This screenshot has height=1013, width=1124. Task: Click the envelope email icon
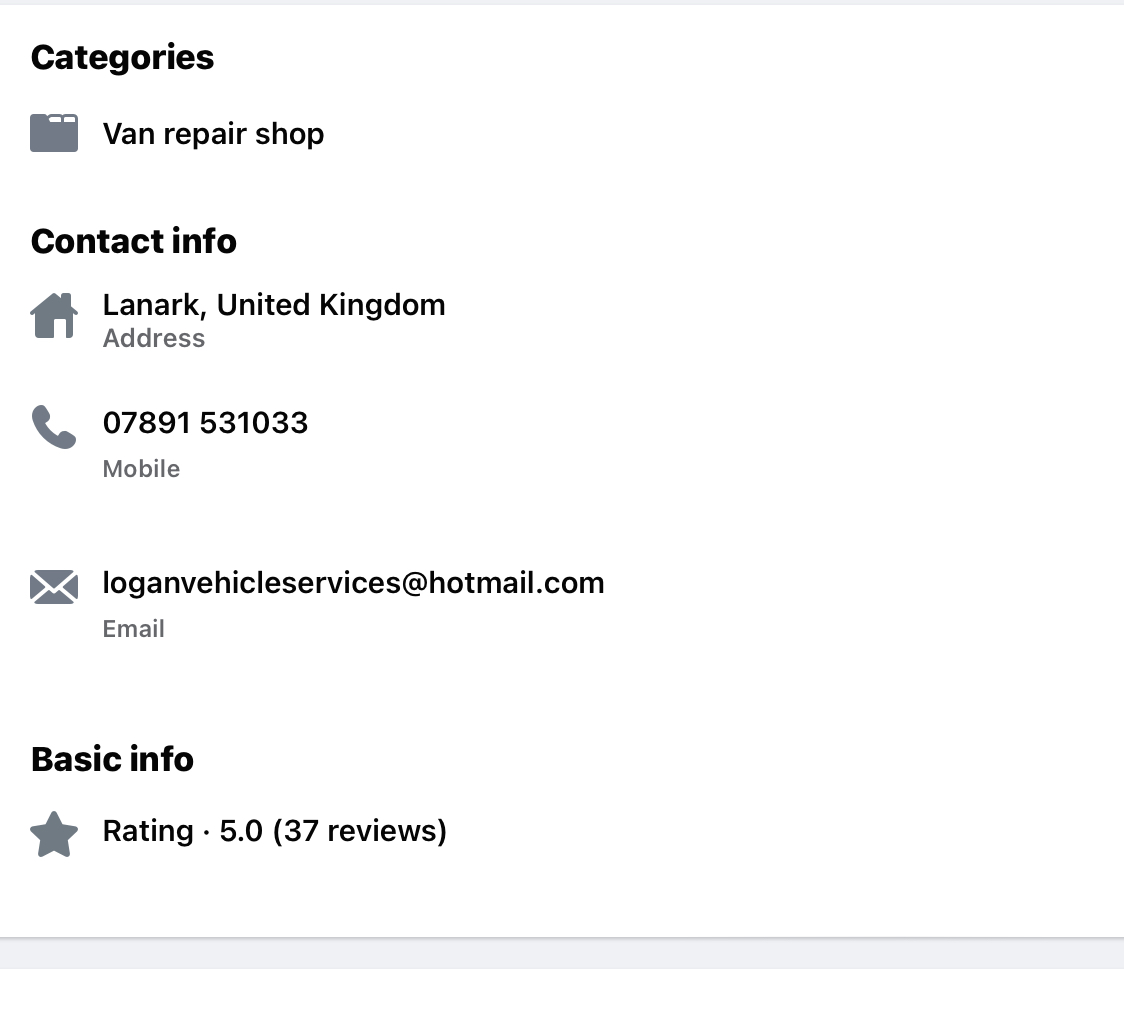point(54,587)
